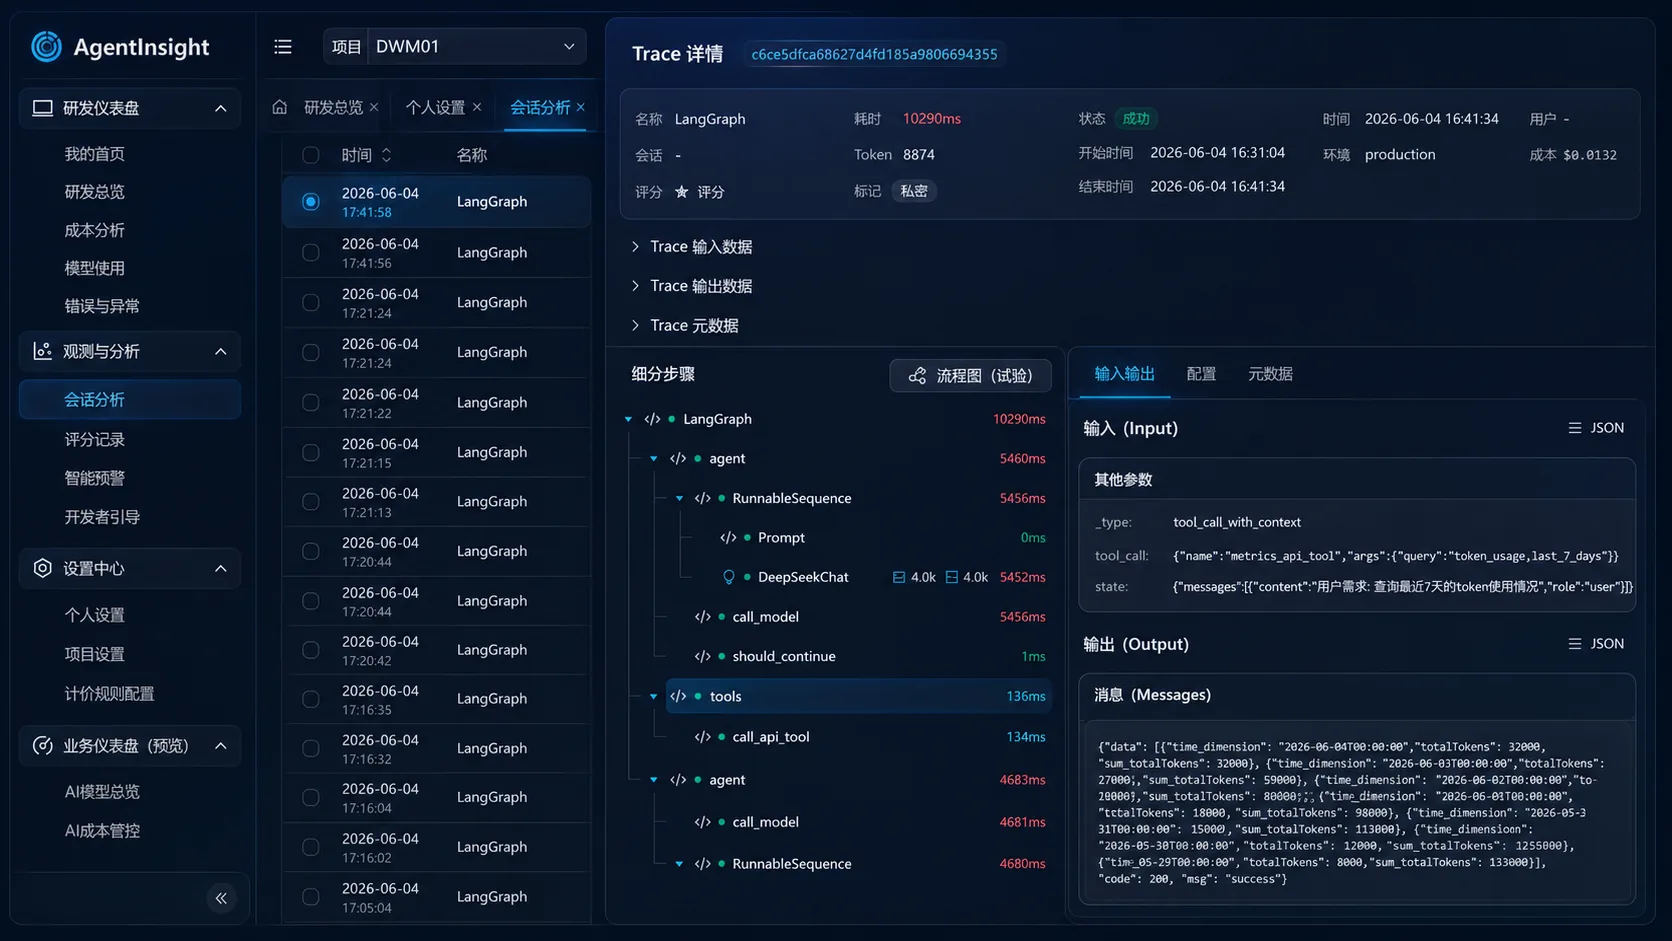Image resolution: width=1672 pixels, height=941 pixels.
Task: Select radio for 17:21:22 row
Action: 311,402
